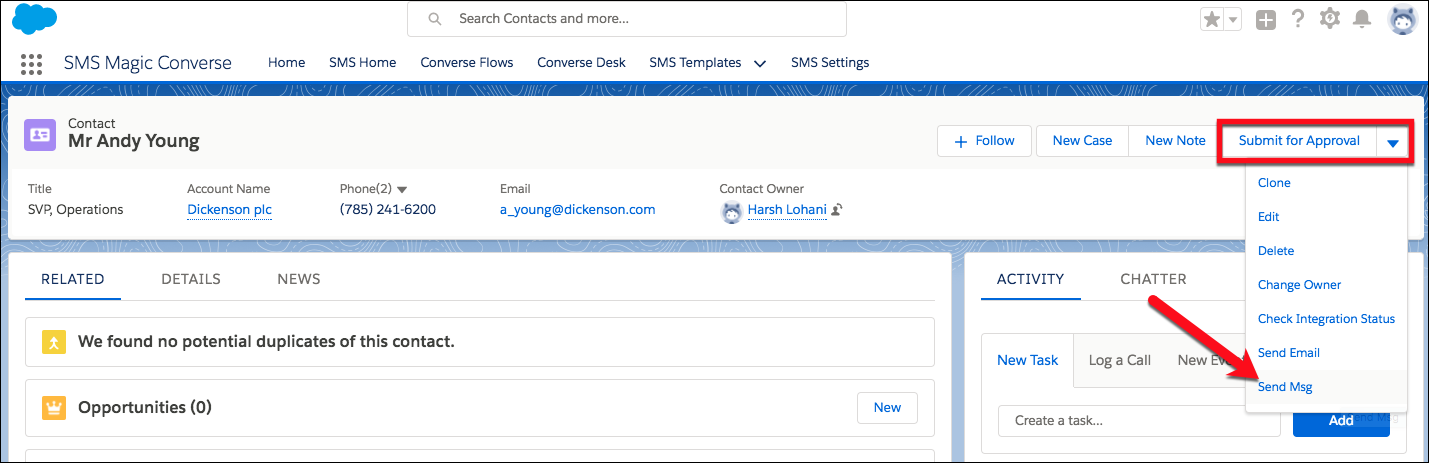The height and width of the screenshot is (463, 1429).
Task: Click the New Case button
Action: 1082,141
